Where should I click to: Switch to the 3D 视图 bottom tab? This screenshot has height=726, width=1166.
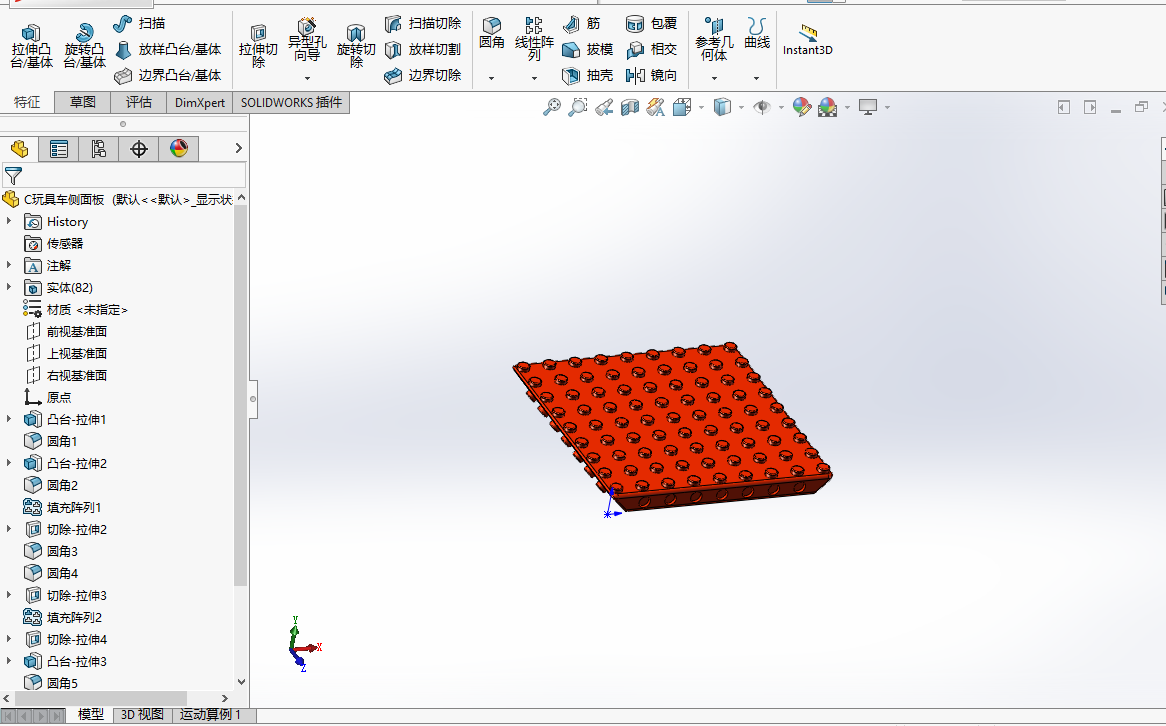coord(142,715)
